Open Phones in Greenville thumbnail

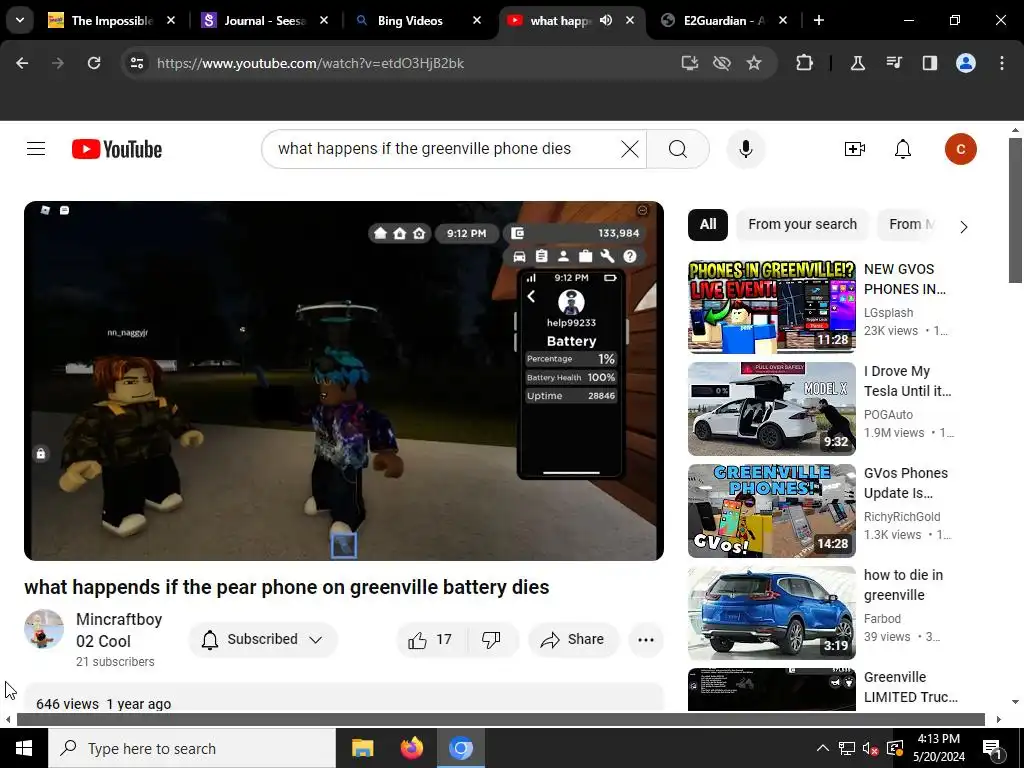tap(771, 307)
